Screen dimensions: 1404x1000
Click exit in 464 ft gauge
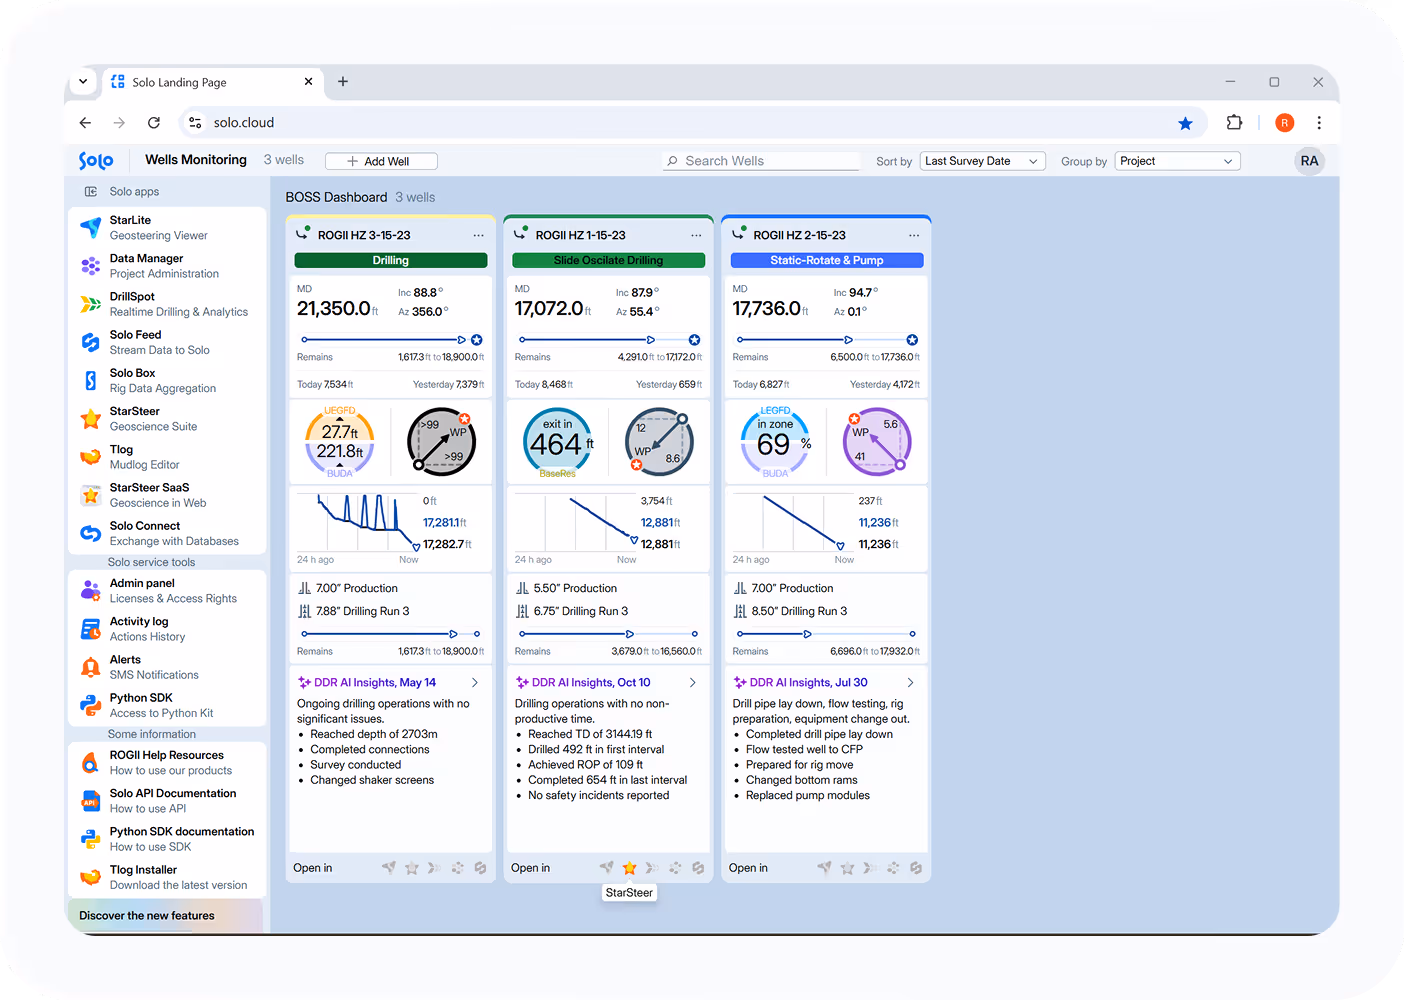[558, 442]
